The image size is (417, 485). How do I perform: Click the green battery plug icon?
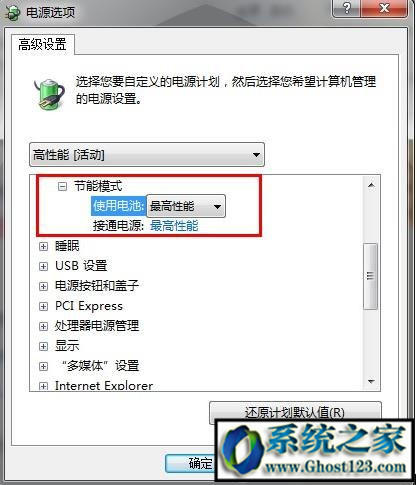pos(49,94)
